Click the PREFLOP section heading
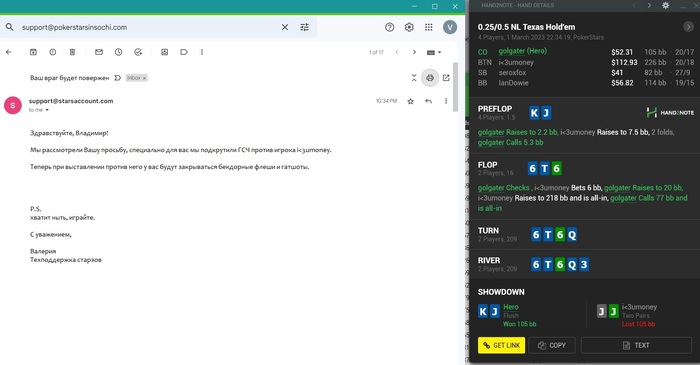700x365 pixels. pos(495,109)
